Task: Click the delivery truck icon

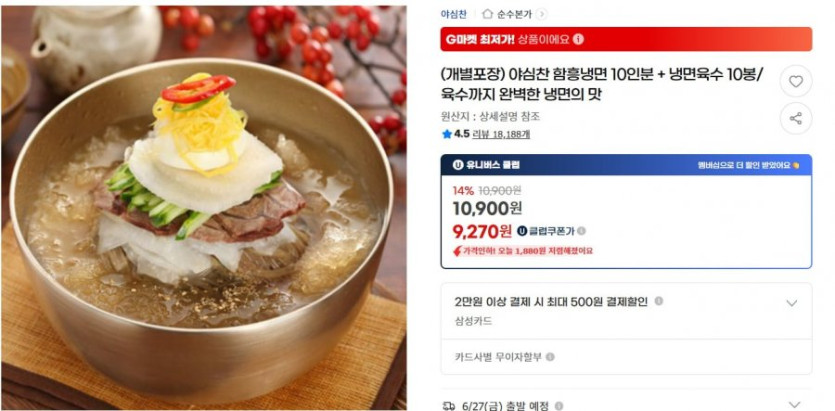Action: tap(448, 406)
